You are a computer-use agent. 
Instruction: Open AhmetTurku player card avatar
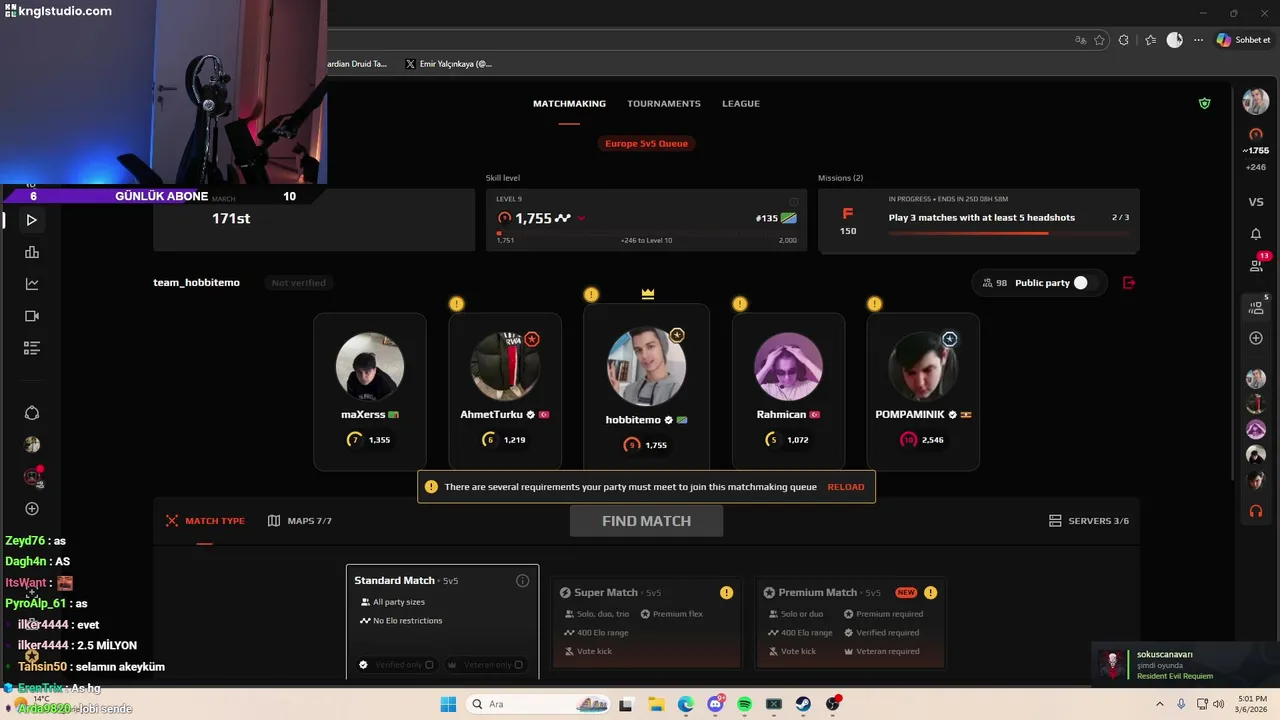505,367
